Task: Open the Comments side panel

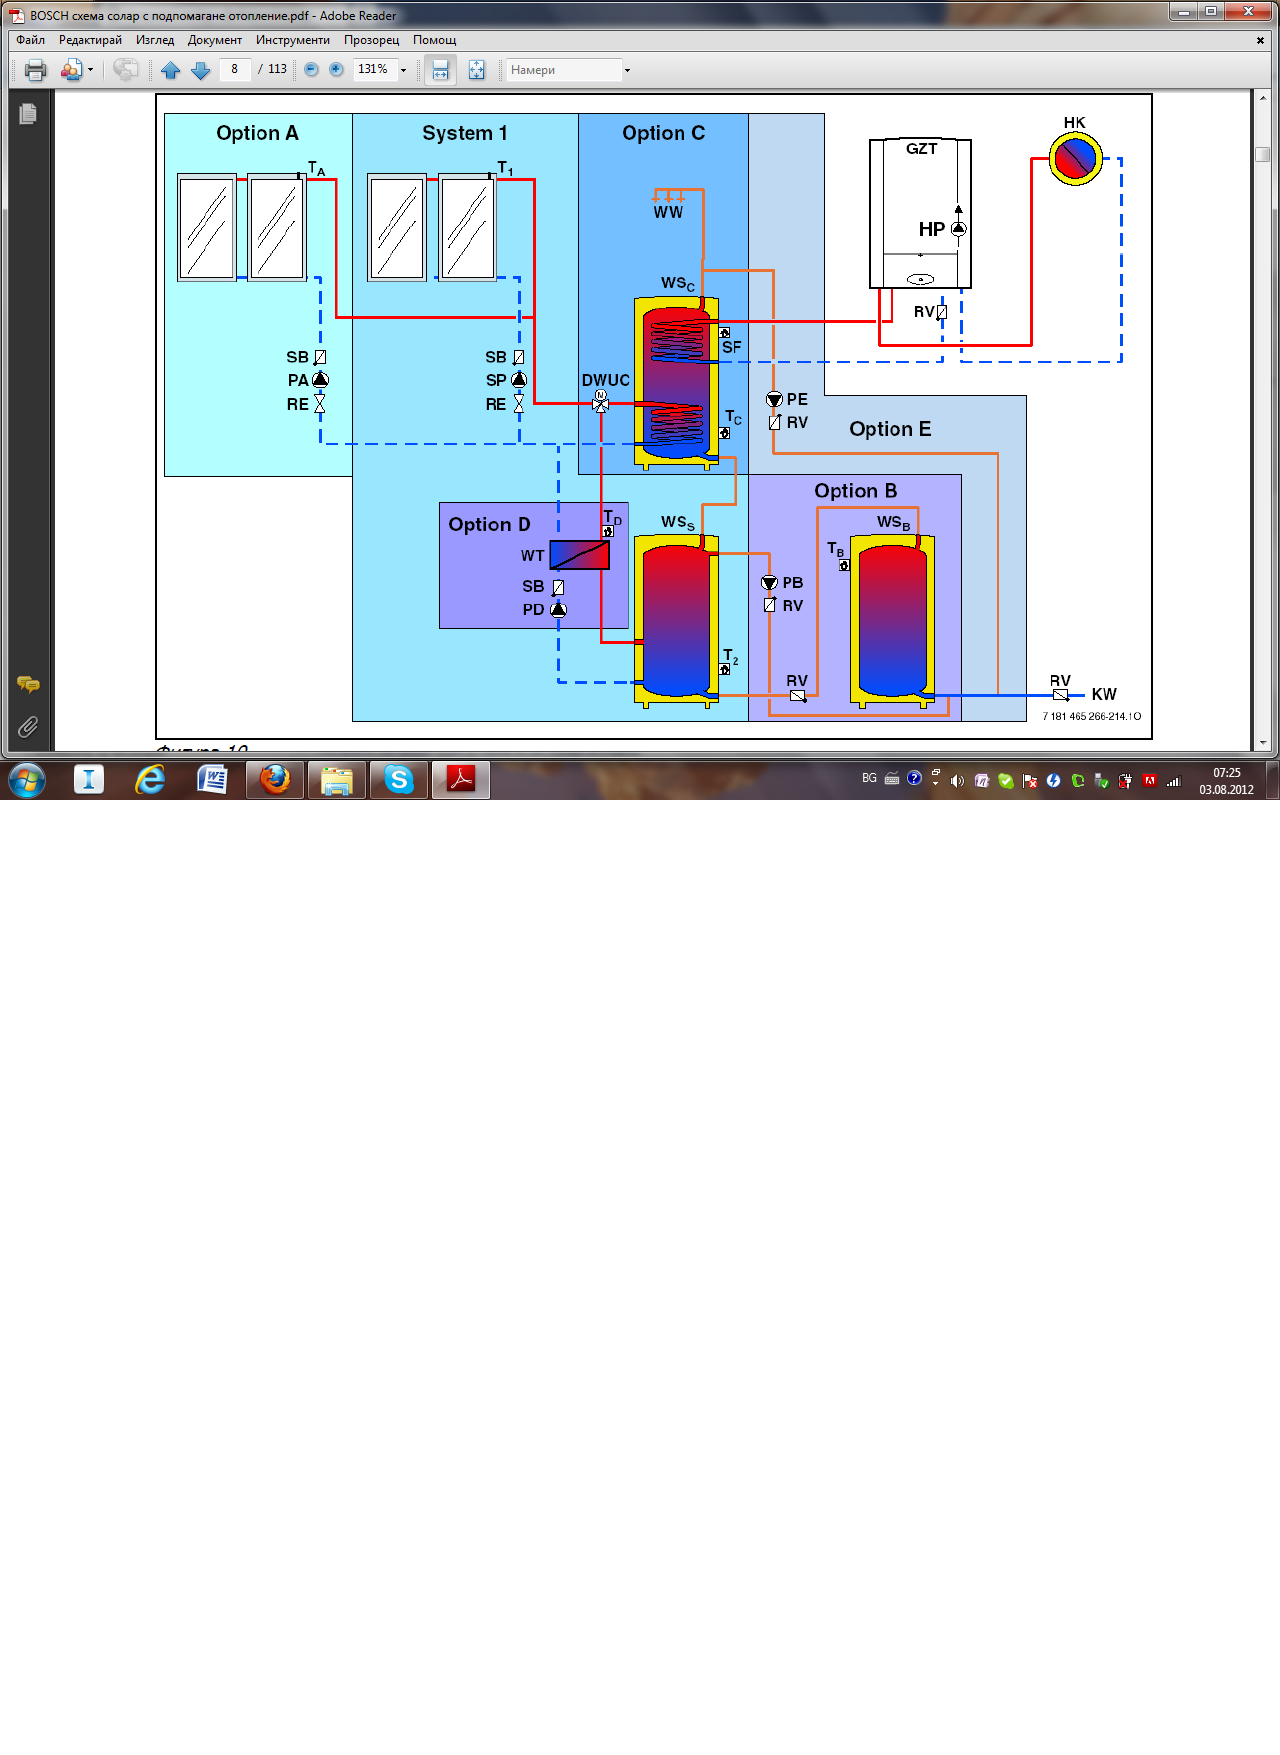Action: click(28, 685)
